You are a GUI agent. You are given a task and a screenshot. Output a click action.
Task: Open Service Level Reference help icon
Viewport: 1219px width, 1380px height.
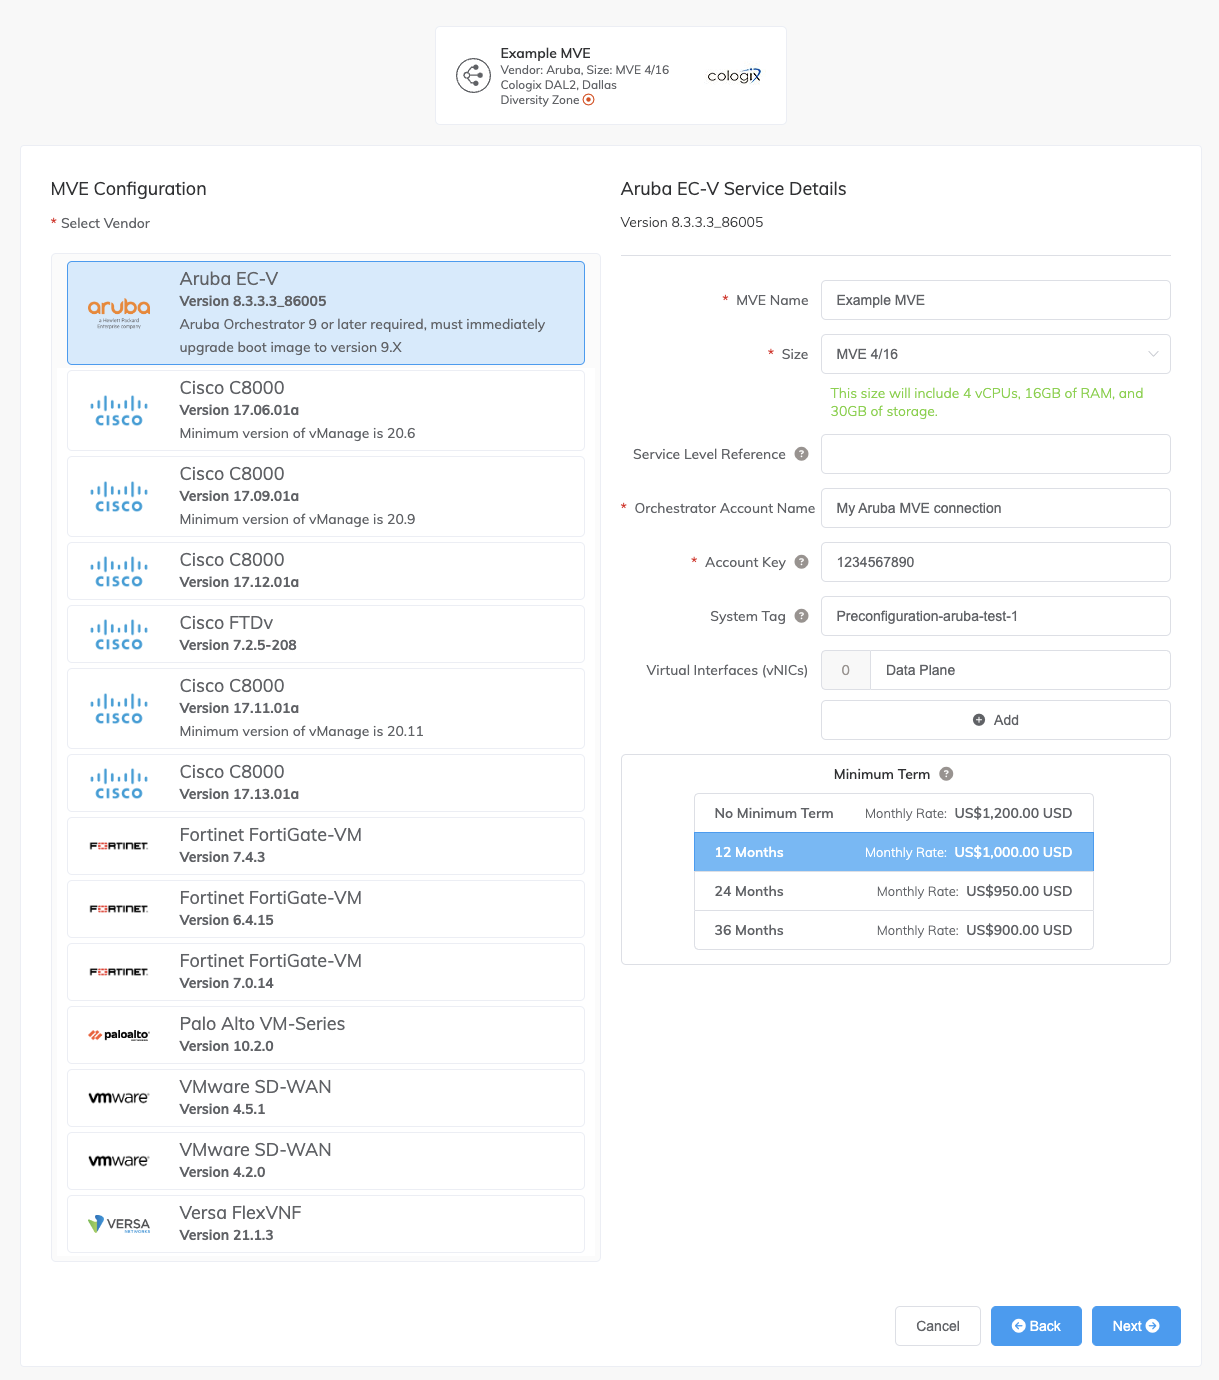(801, 454)
